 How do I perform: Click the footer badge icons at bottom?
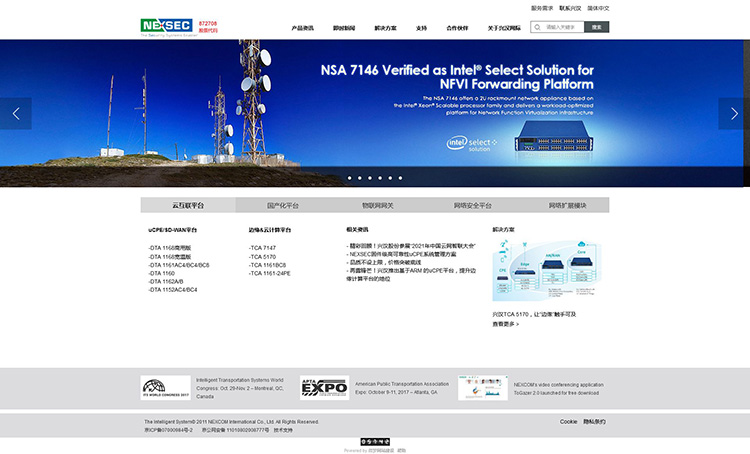click(375, 441)
